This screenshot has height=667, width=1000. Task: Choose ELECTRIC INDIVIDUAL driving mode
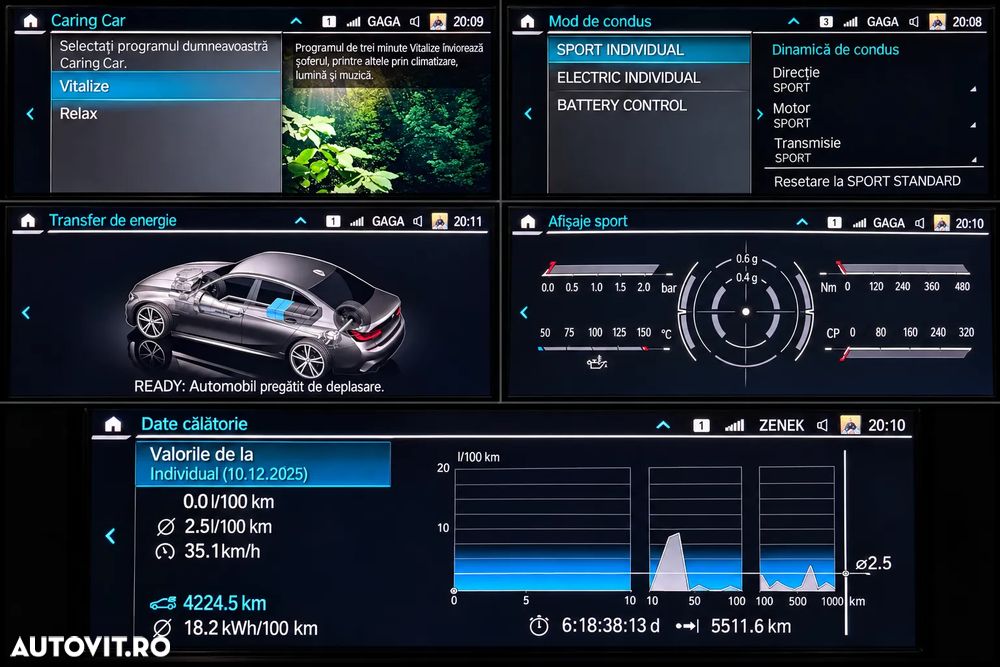point(649,78)
